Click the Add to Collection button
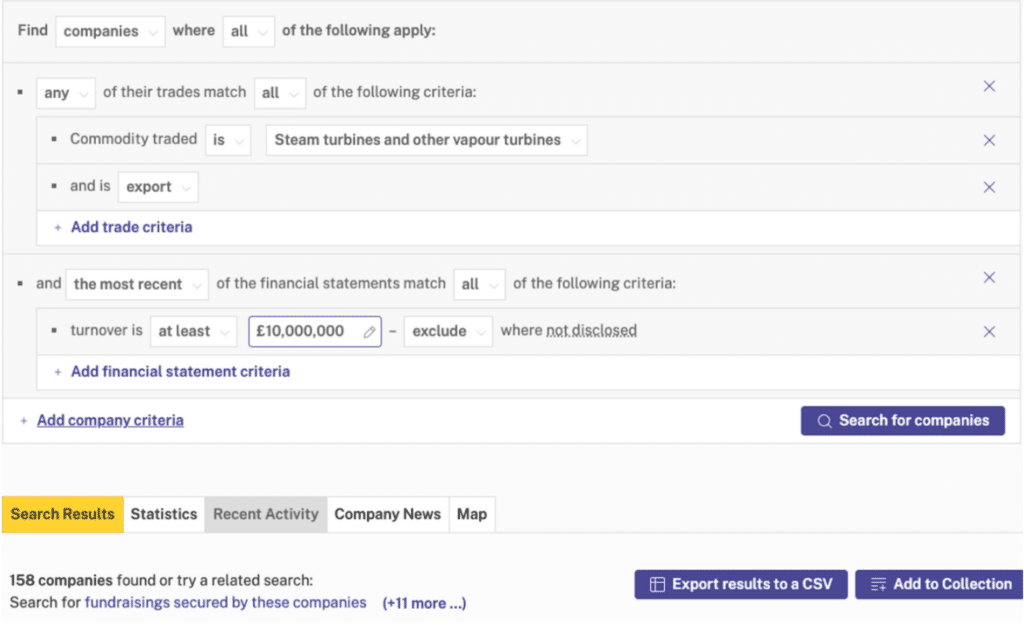Image resolution: width=1024 pixels, height=631 pixels. [939, 584]
